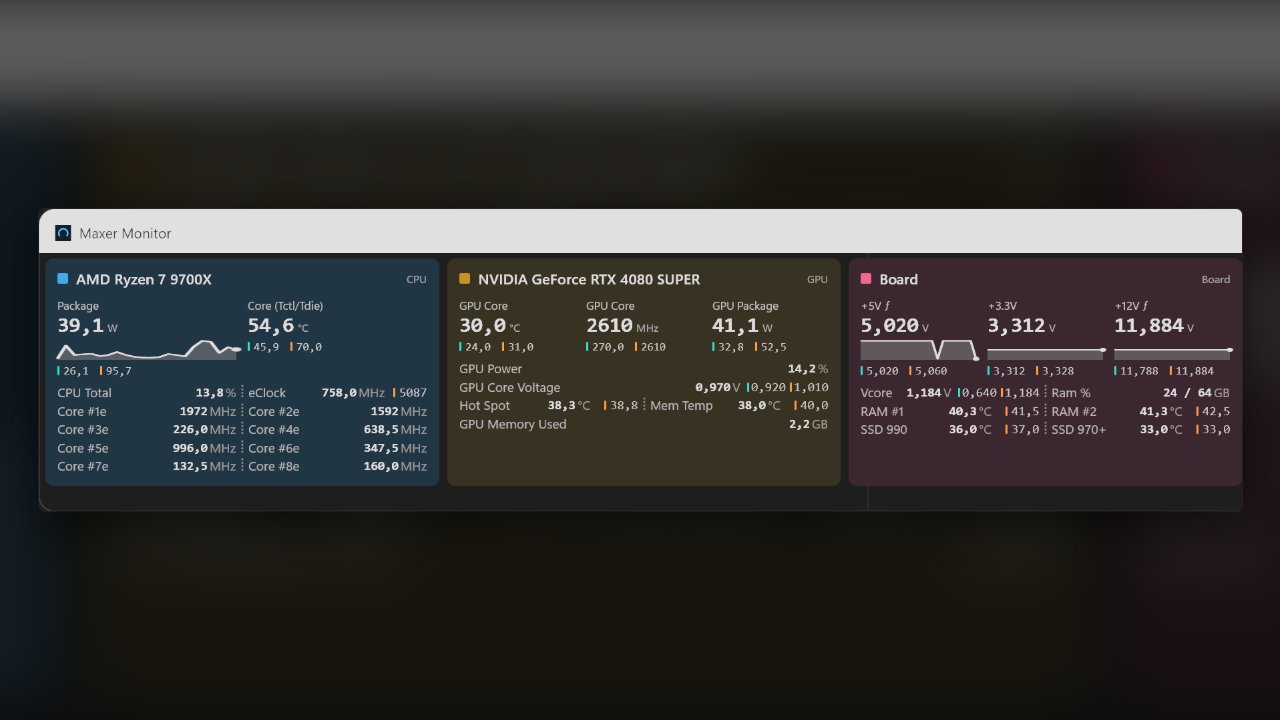Select the Core (Tctl/Tdie) 54,6 °C reading
Image resolution: width=1280 pixels, height=720 pixels.
point(278,326)
